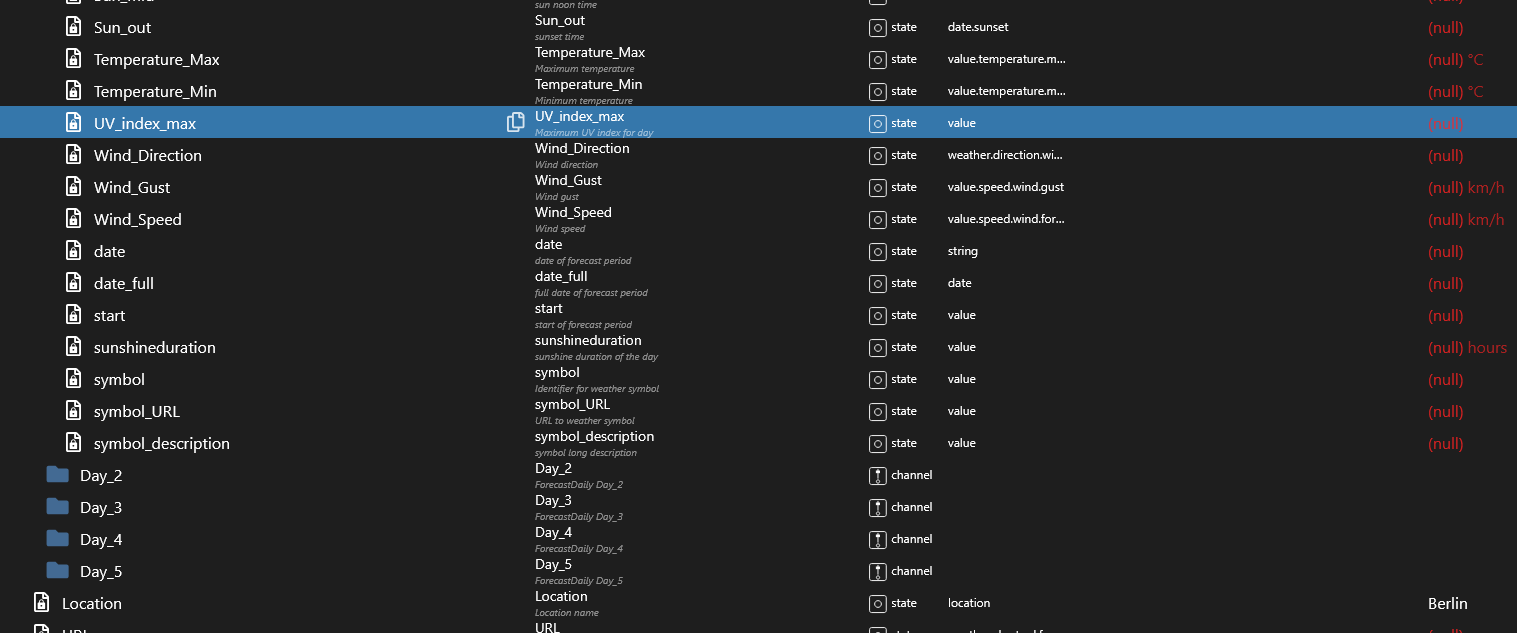Open the Day_2 tree node

pyautogui.click(x=101, y=475)
